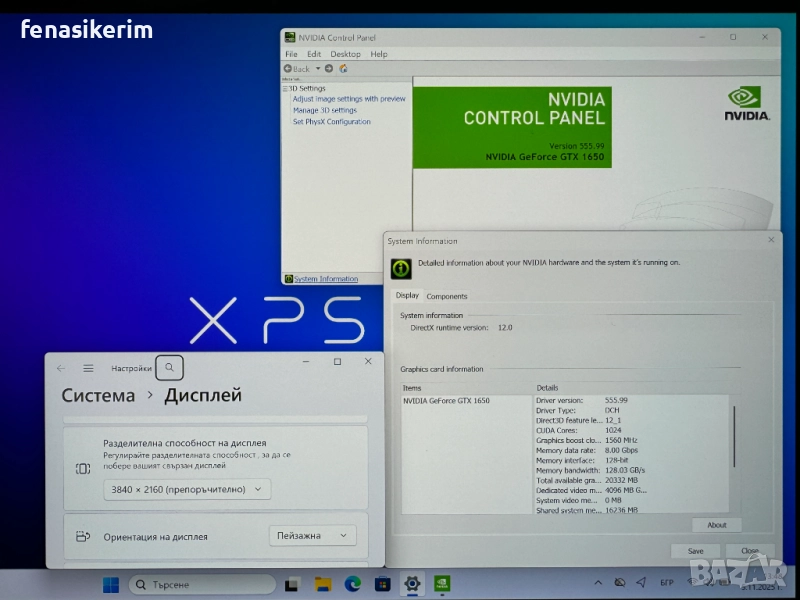This screenshot has width=800, height=600.
Task: Click the NVIDIA taskbar icon
Action: 442,583
